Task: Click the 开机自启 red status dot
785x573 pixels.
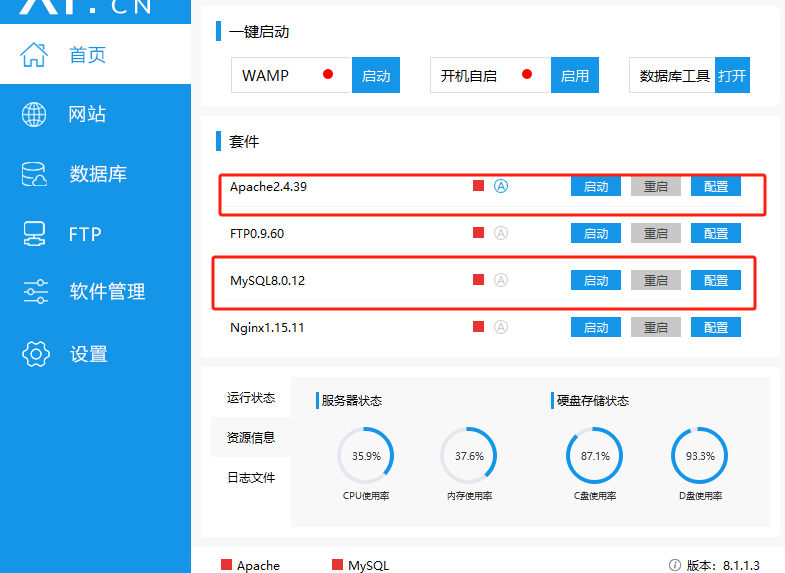Action: 527,74
